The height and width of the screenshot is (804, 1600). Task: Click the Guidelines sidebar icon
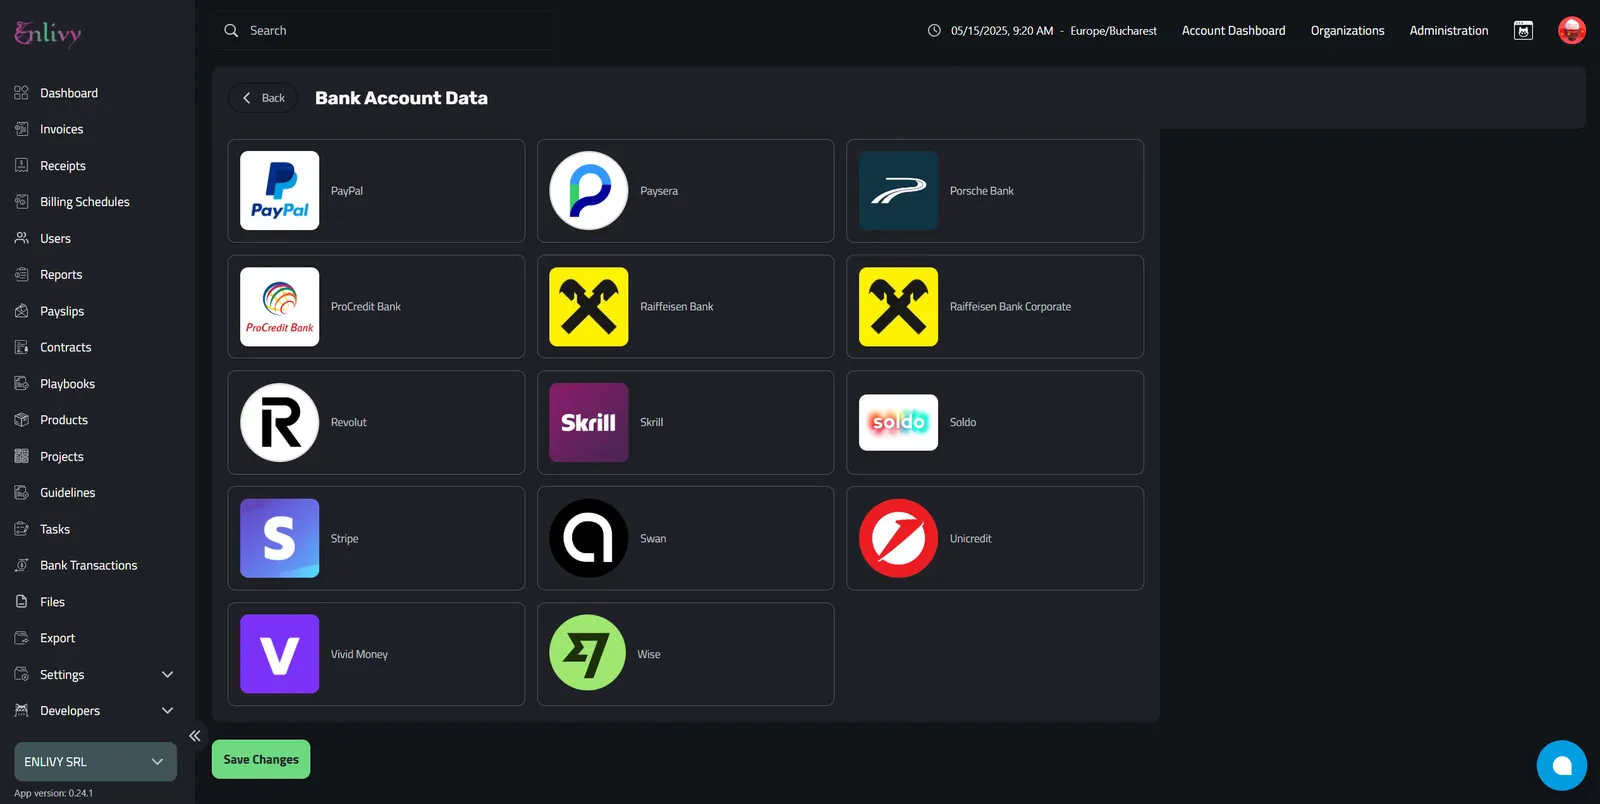point(21,493)
